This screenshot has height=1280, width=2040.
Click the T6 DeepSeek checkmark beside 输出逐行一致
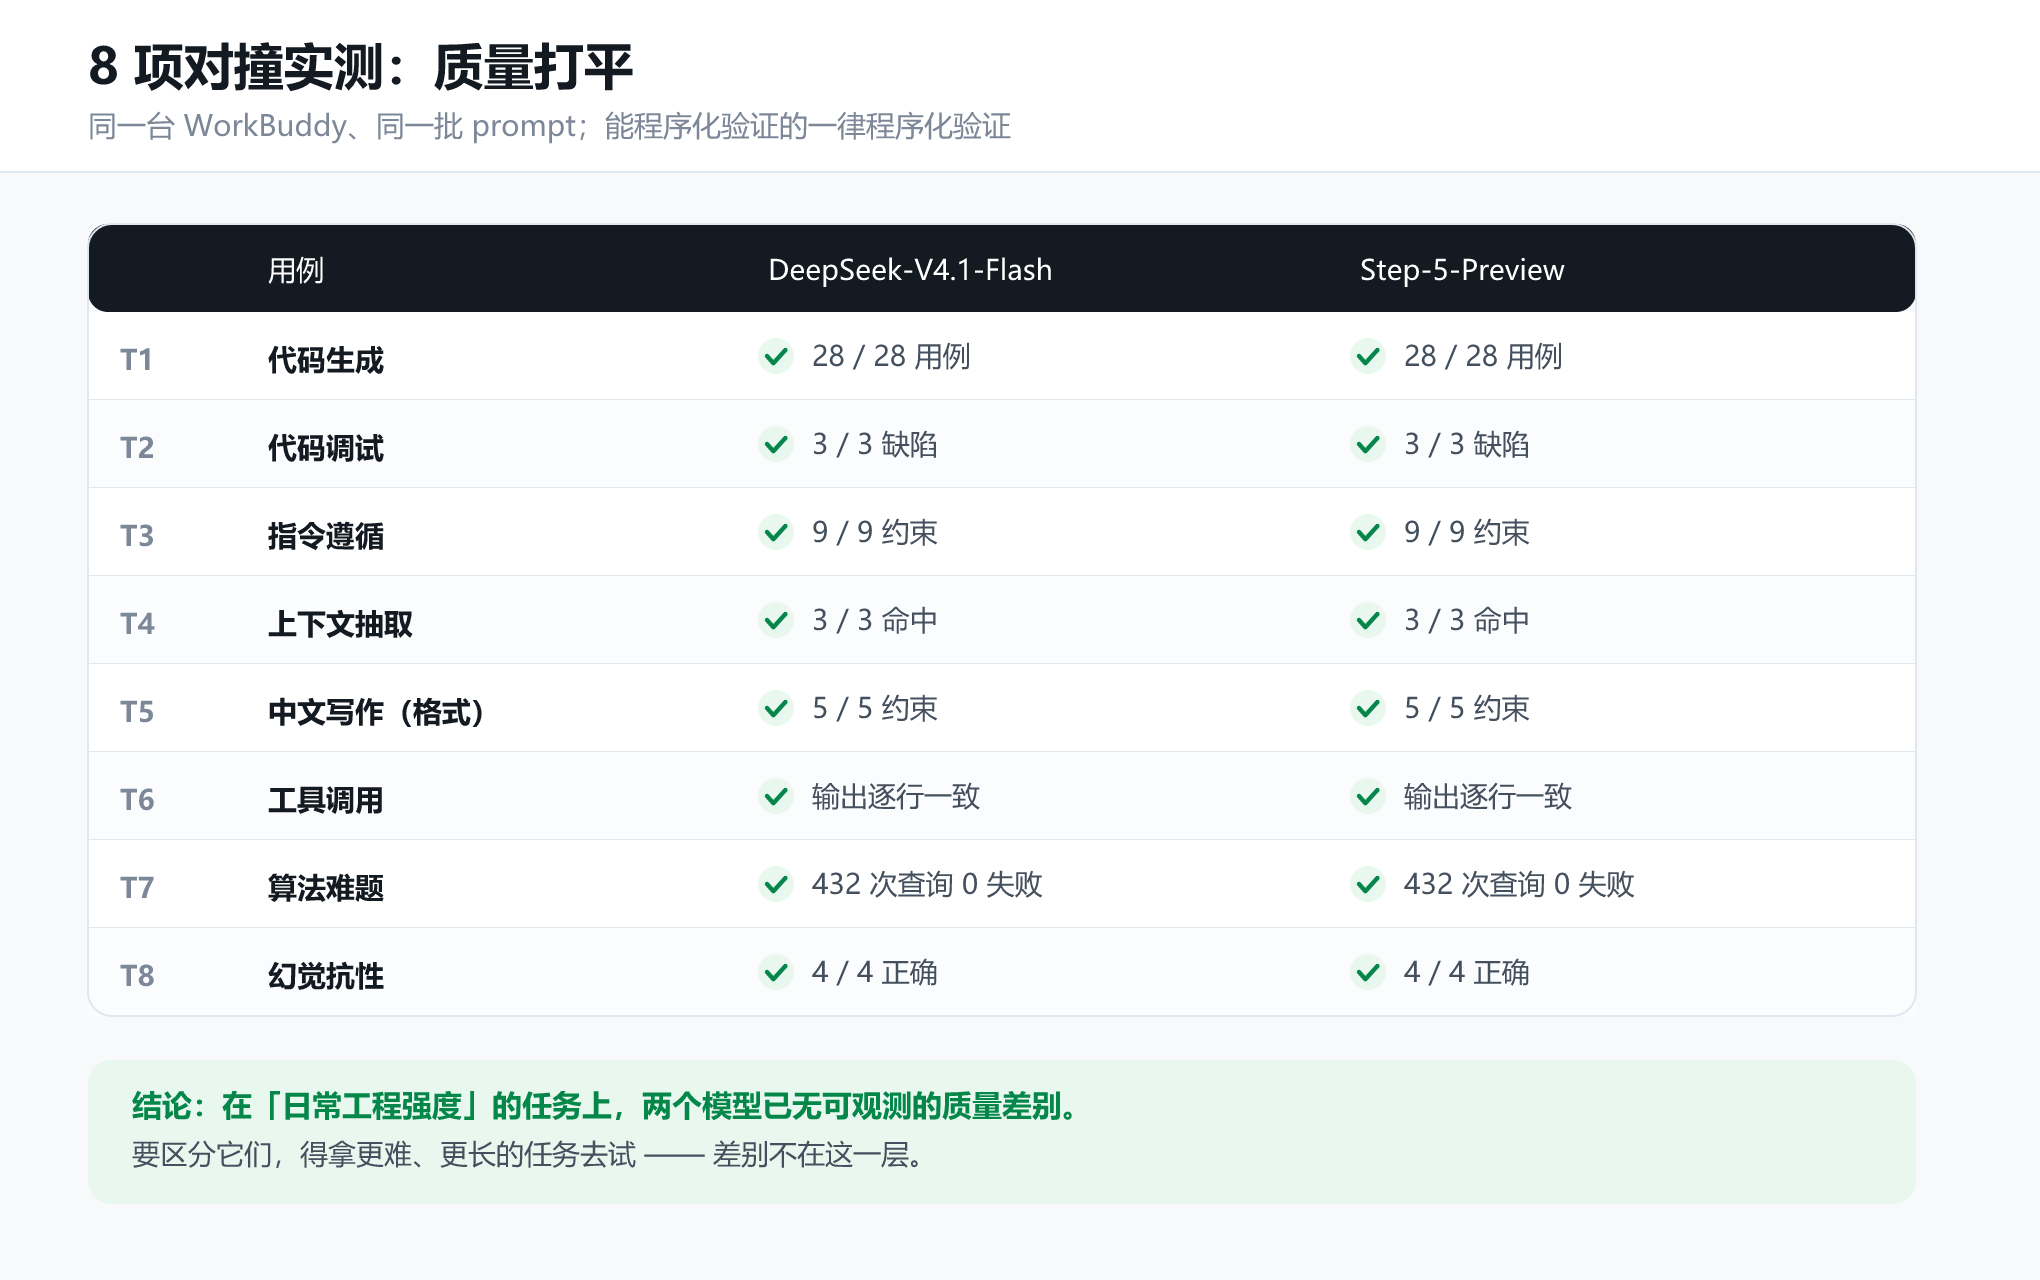coord(776,796)
